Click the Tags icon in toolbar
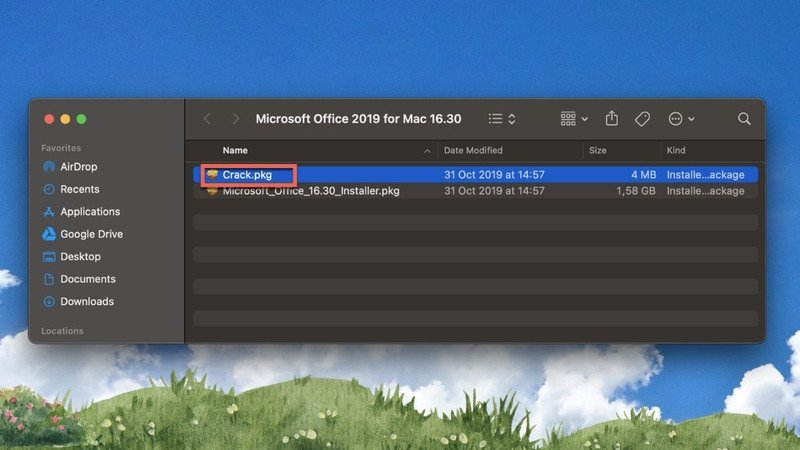 point(642,119)
